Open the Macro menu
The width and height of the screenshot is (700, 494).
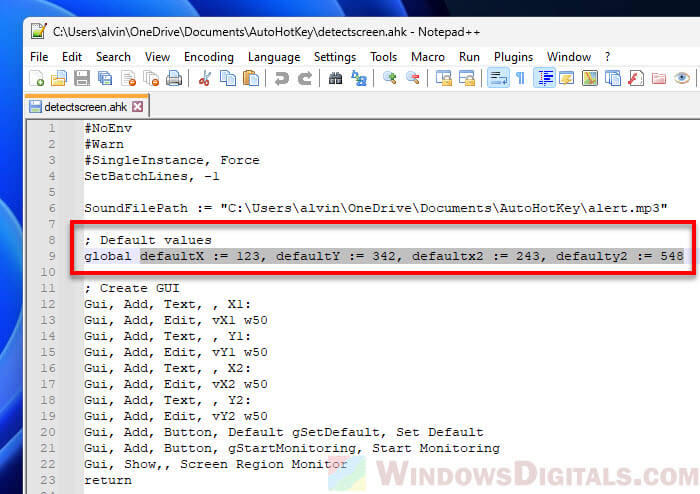click(428, 57)
